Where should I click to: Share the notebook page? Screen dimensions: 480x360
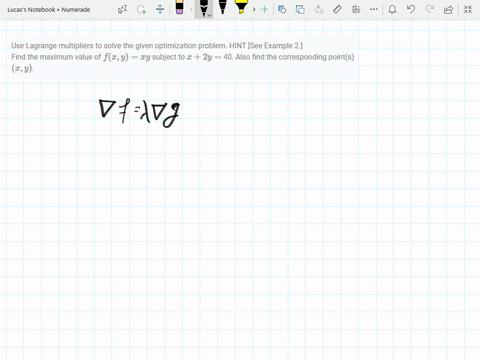[x=448, y=9]
